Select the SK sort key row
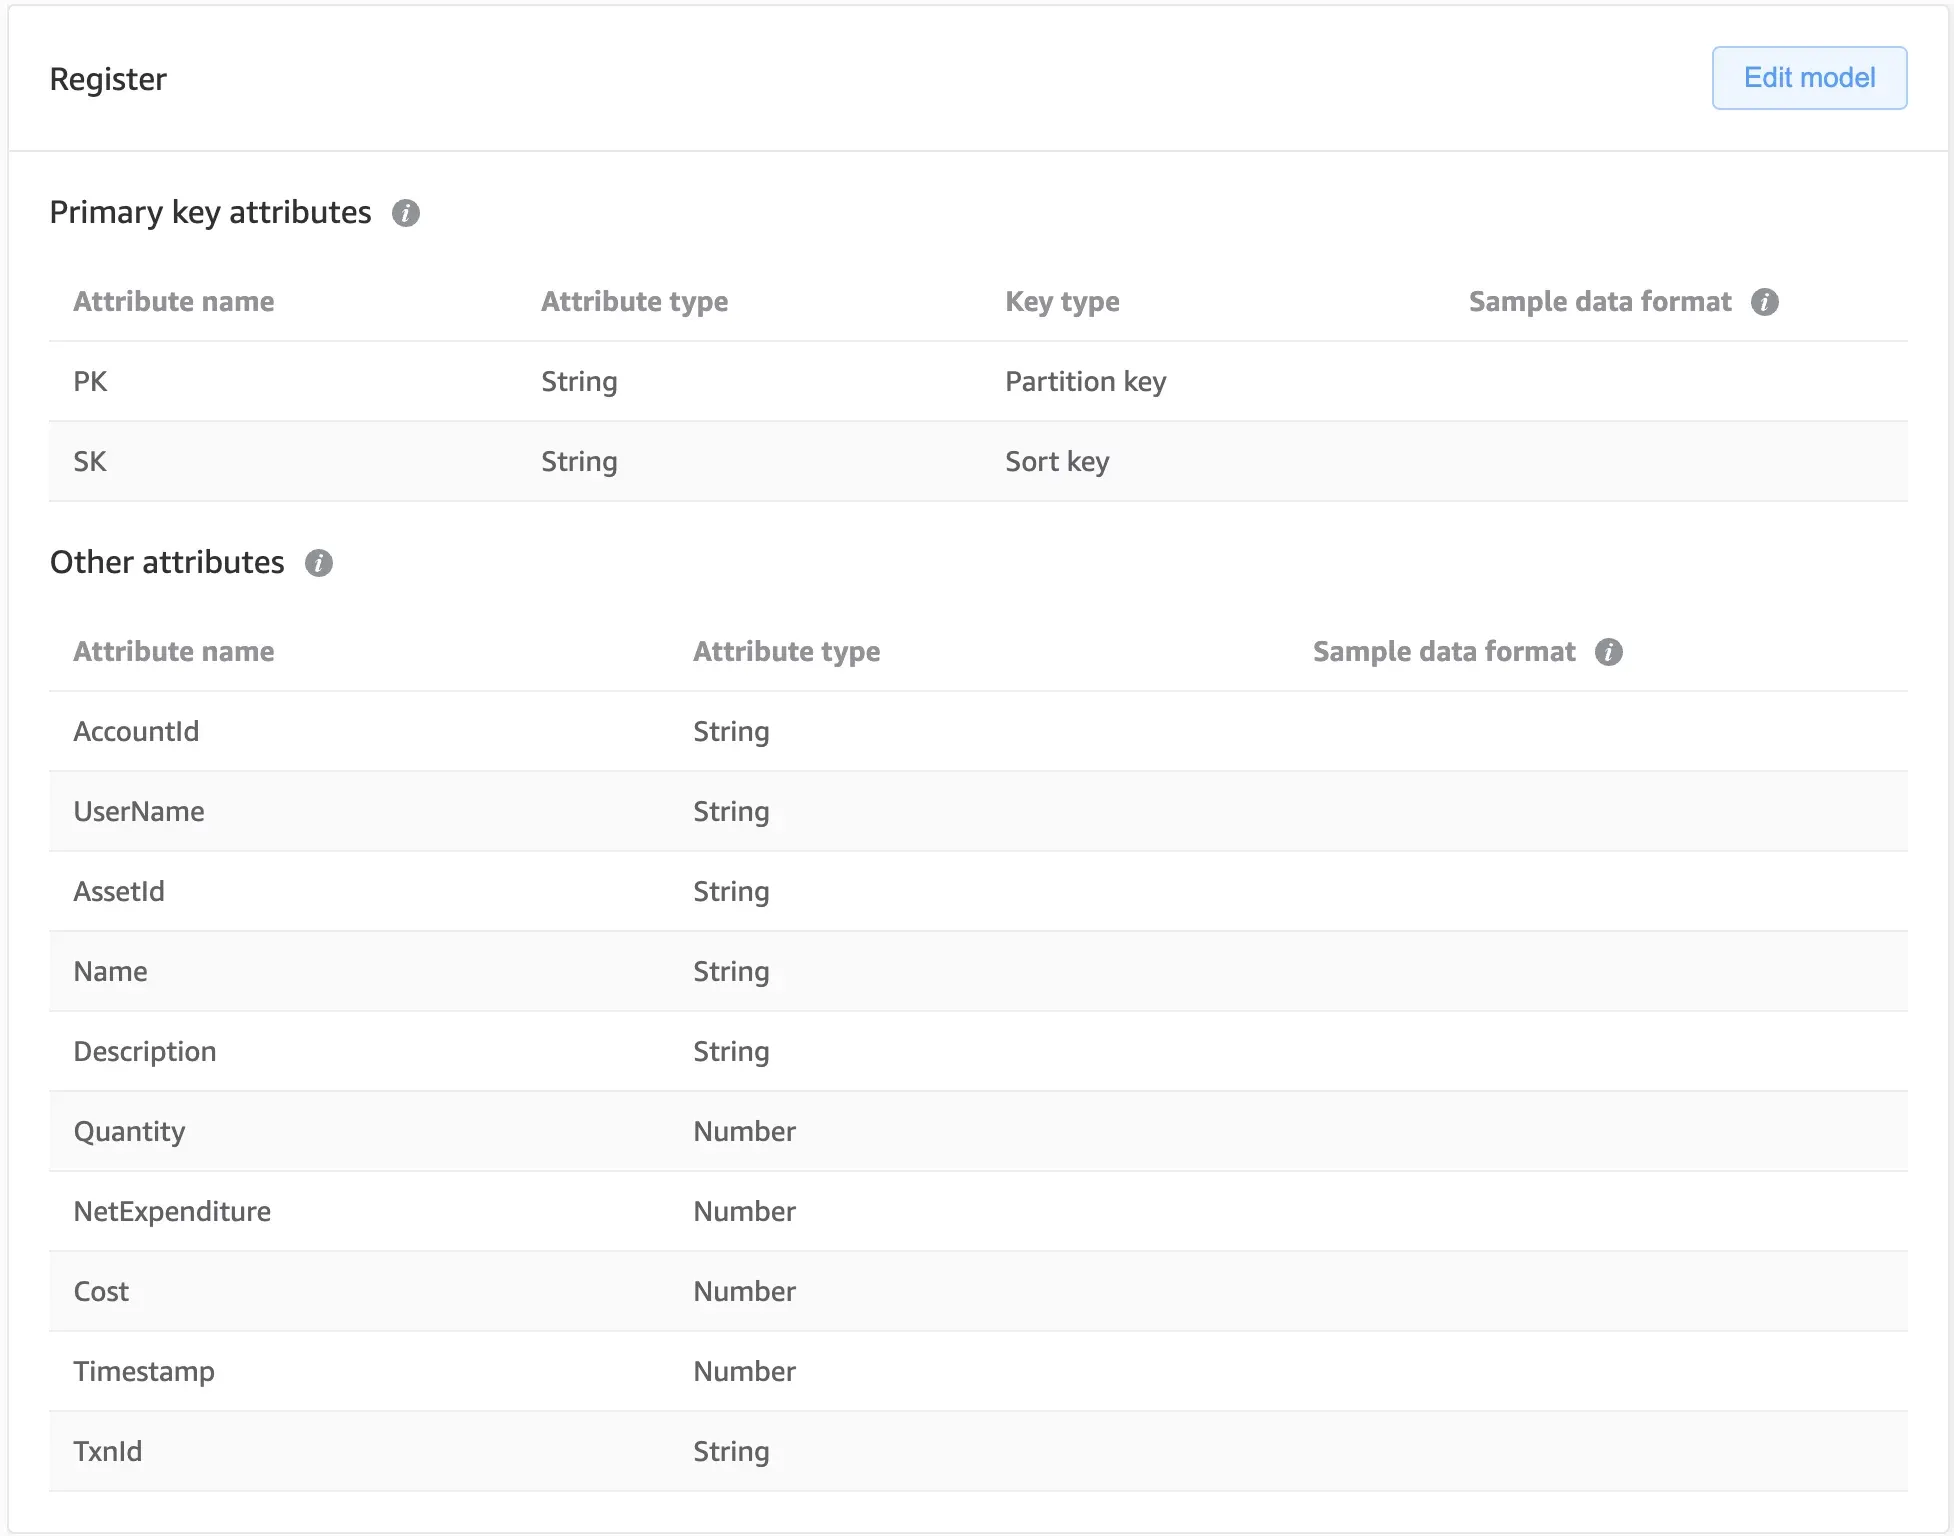 click(x=977, y=462)
